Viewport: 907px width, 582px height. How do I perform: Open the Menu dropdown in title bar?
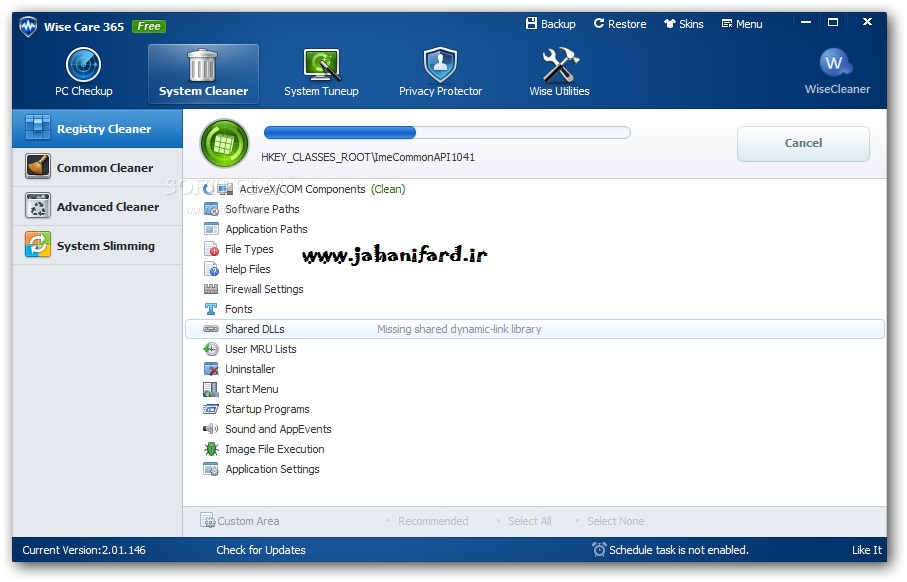pos(742,24)
